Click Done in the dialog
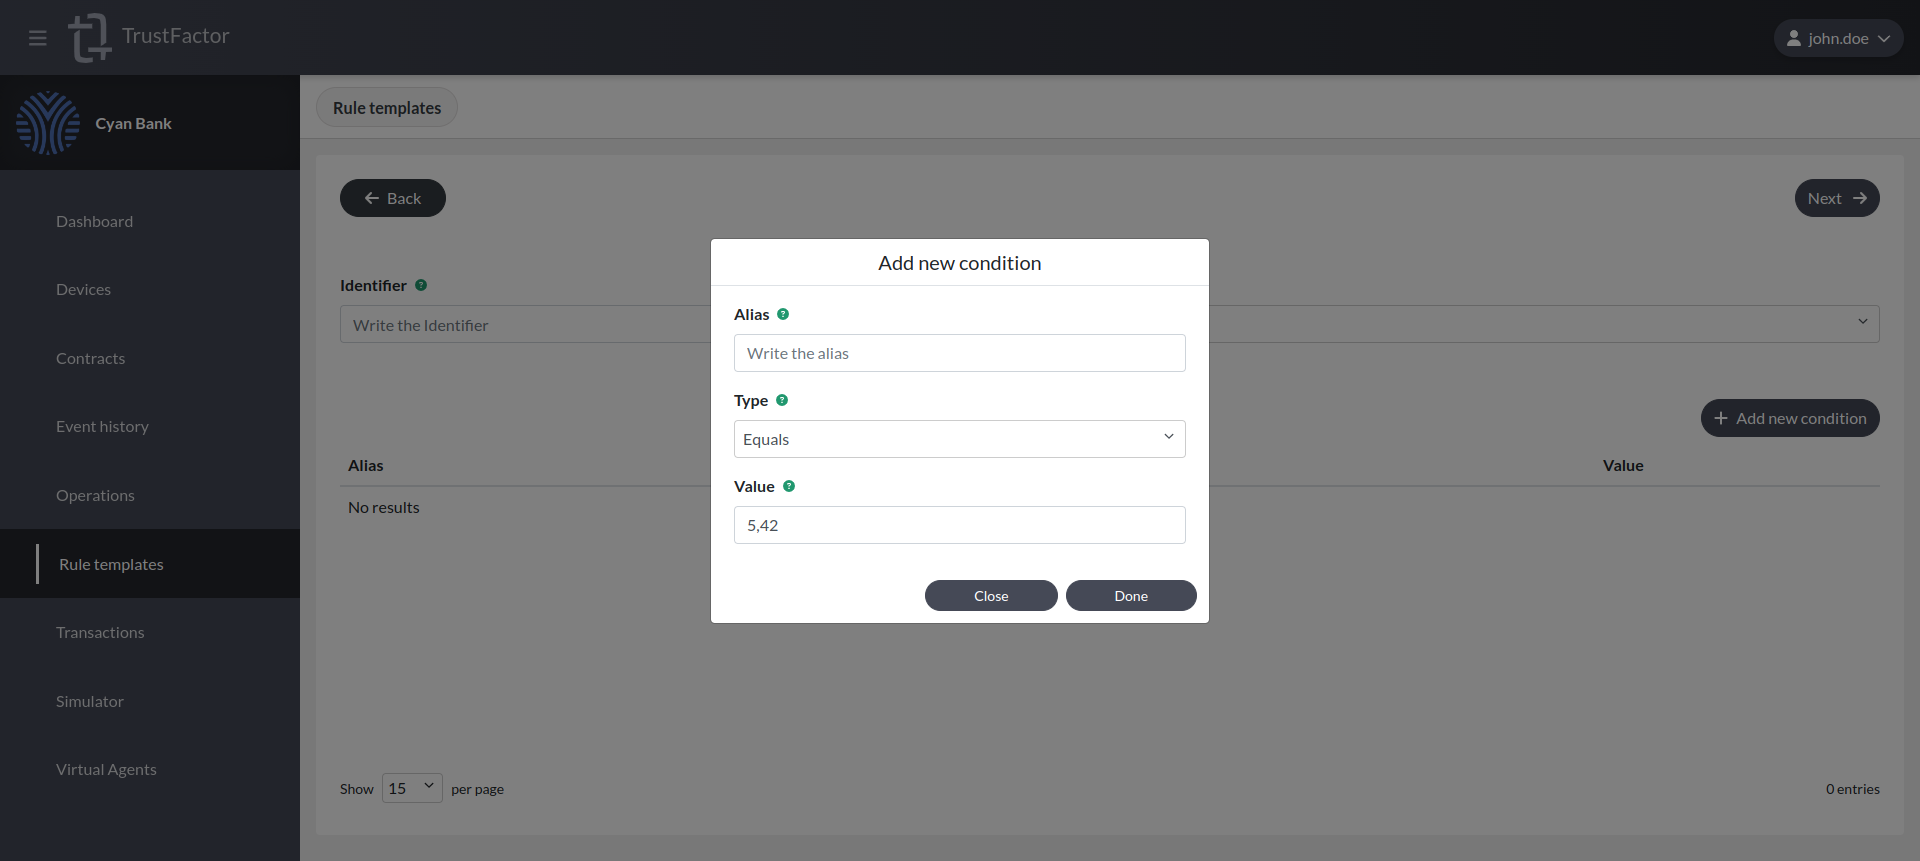Screen dimensions: 1920x861 coord(1131,595)
